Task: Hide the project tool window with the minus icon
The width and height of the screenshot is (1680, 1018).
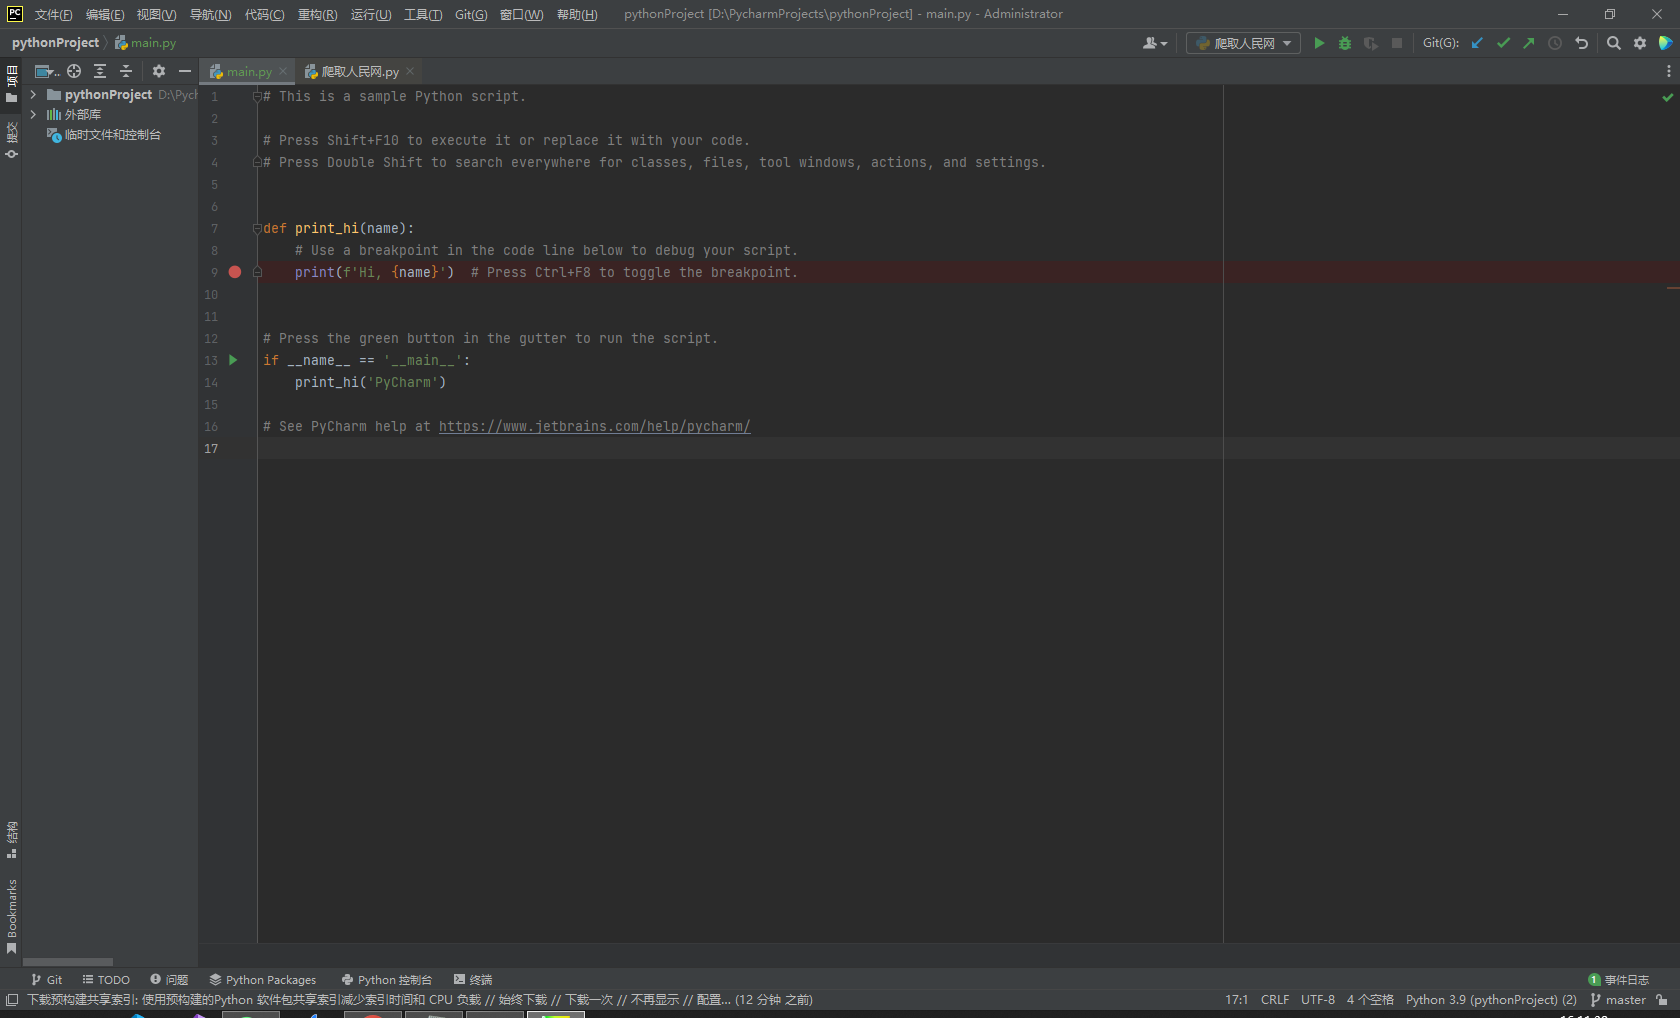Action: [x=185, y=71]
